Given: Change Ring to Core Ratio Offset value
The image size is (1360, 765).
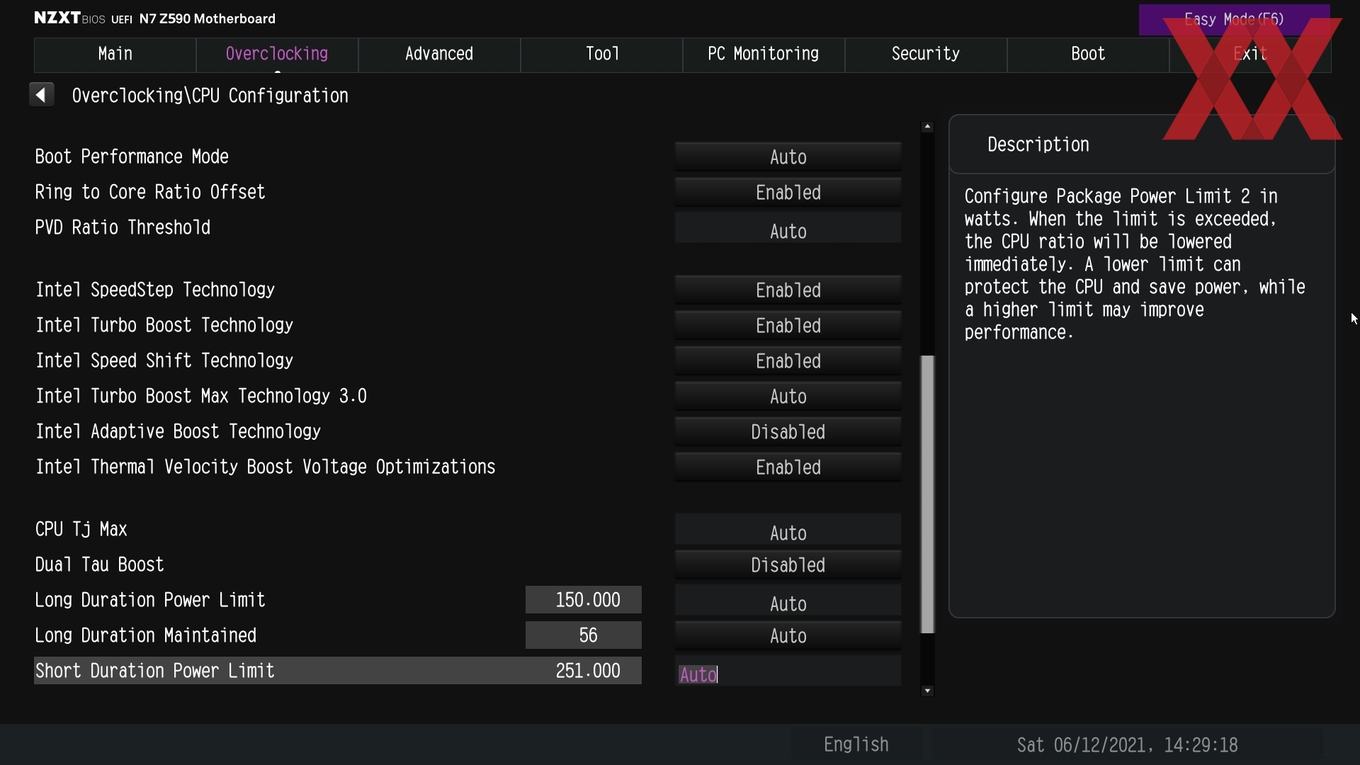Looking at the screenshot, I should [788, 192].
